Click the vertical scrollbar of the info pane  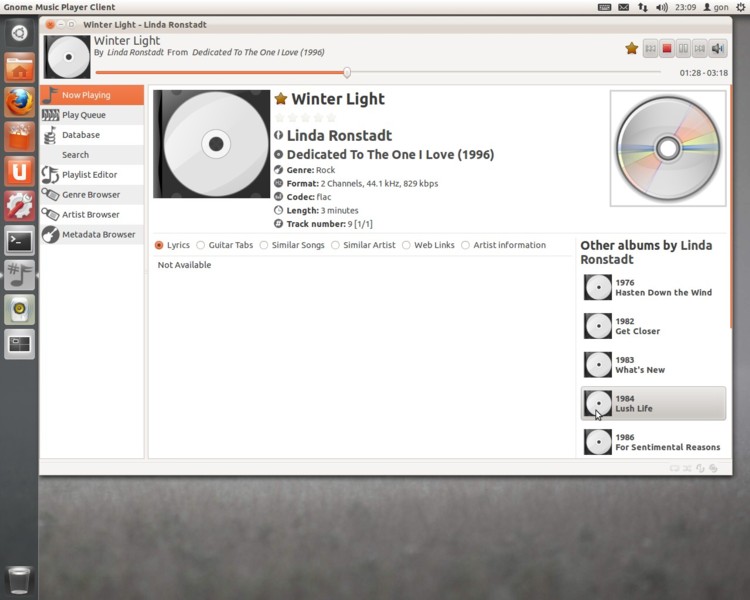(x=731, y=207)
